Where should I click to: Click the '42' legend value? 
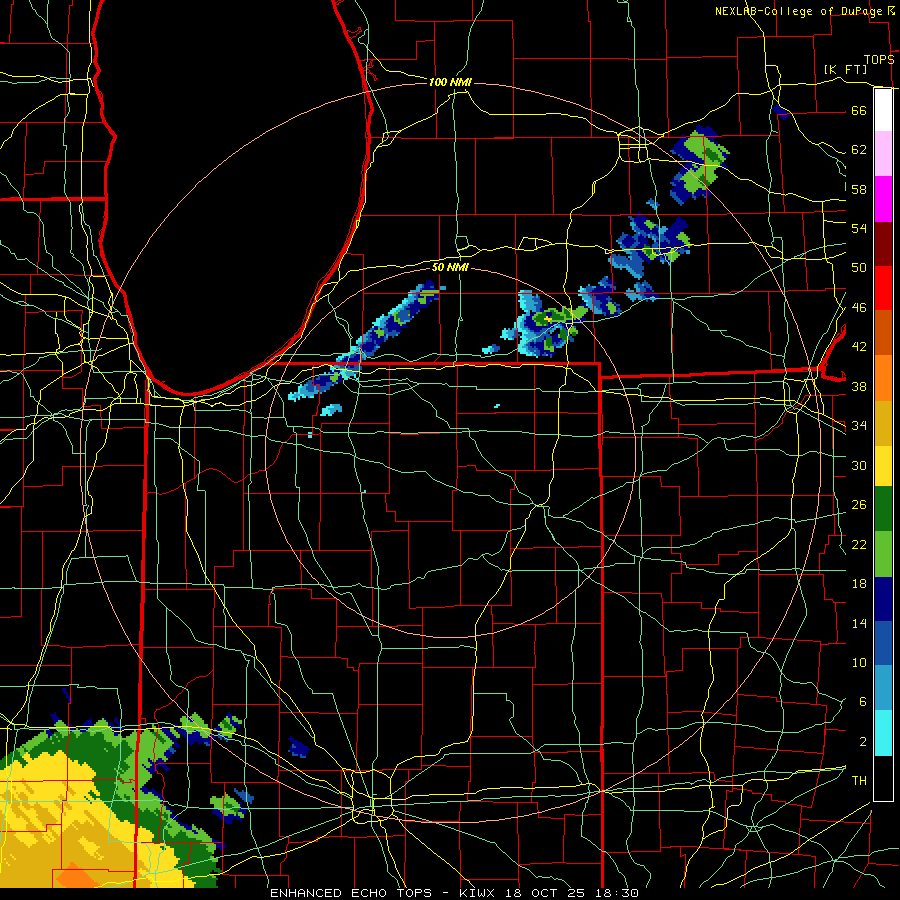coord(859,347)
